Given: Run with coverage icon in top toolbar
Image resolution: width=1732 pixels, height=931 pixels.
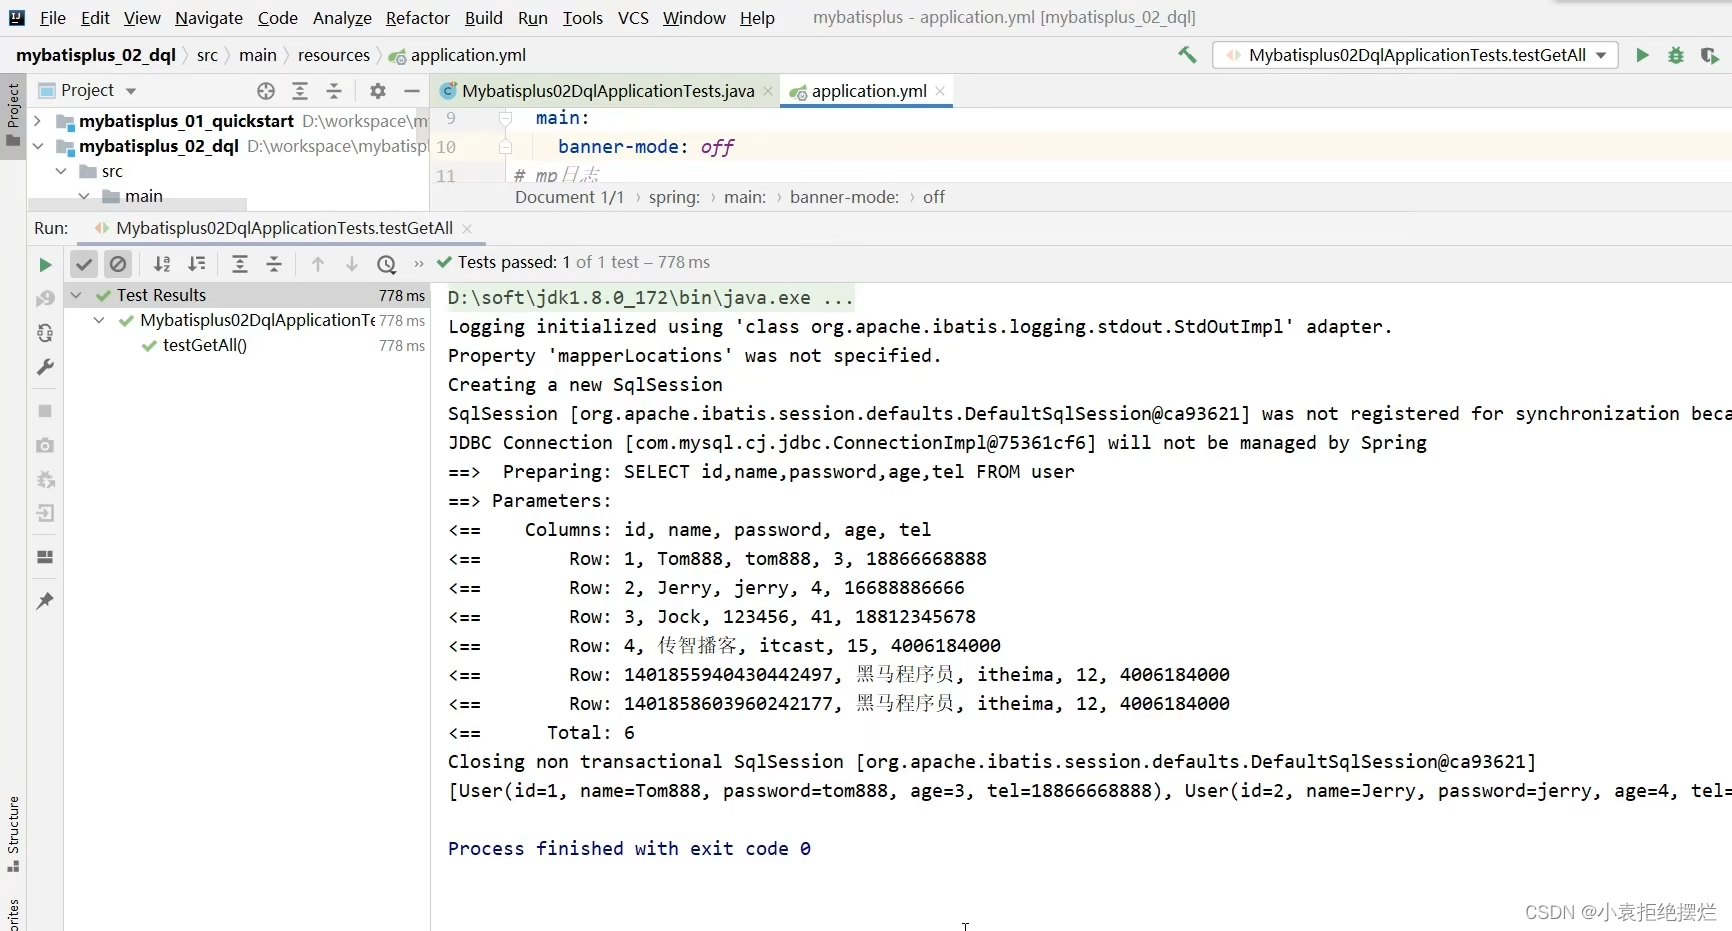Looking at the screenshot, I should (x=1709, y=55).
